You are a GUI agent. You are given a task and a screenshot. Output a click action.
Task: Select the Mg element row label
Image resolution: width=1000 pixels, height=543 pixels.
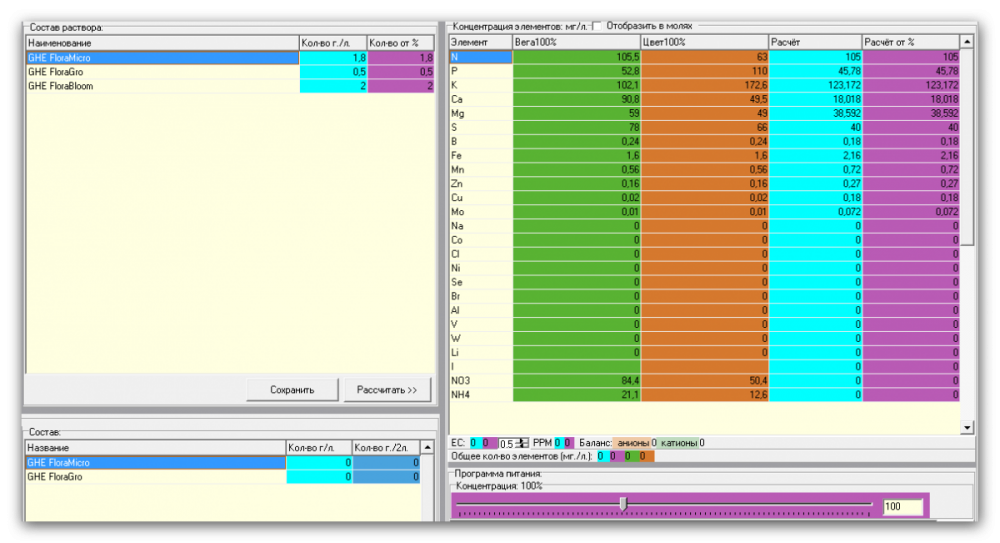[x=481, y=113]
